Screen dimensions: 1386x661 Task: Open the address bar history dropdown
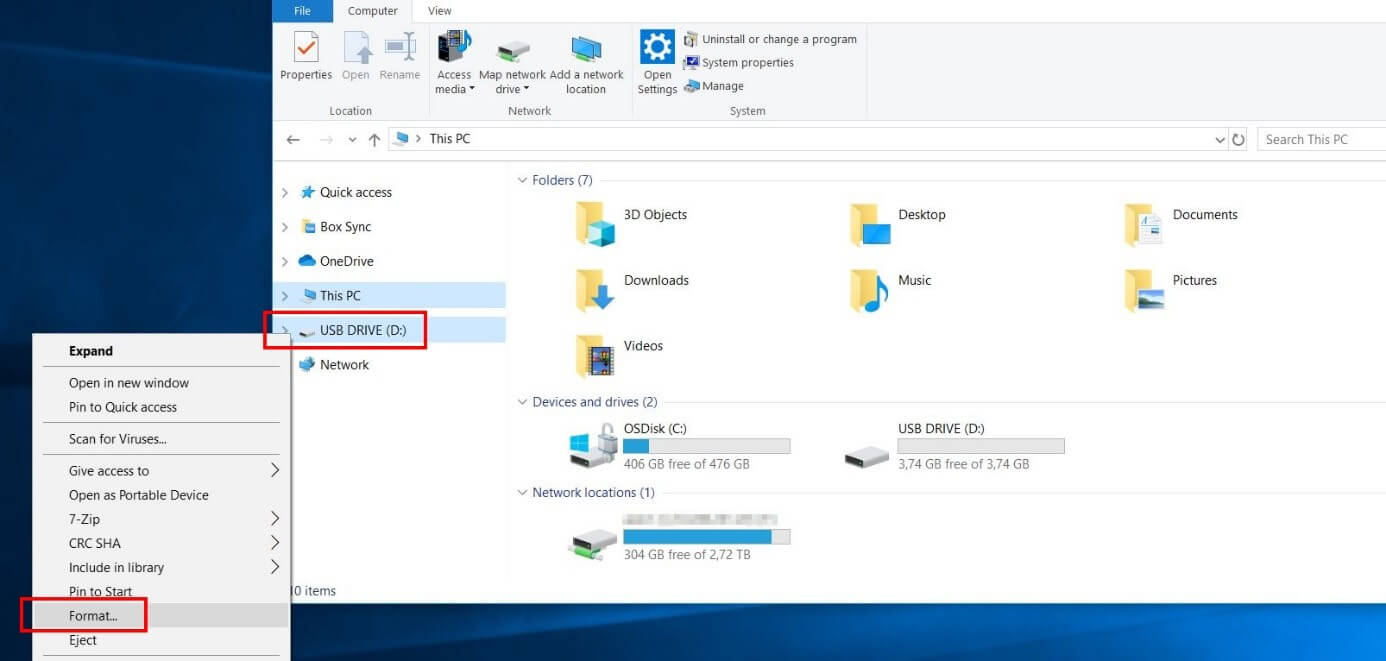tap(1219, 140)
